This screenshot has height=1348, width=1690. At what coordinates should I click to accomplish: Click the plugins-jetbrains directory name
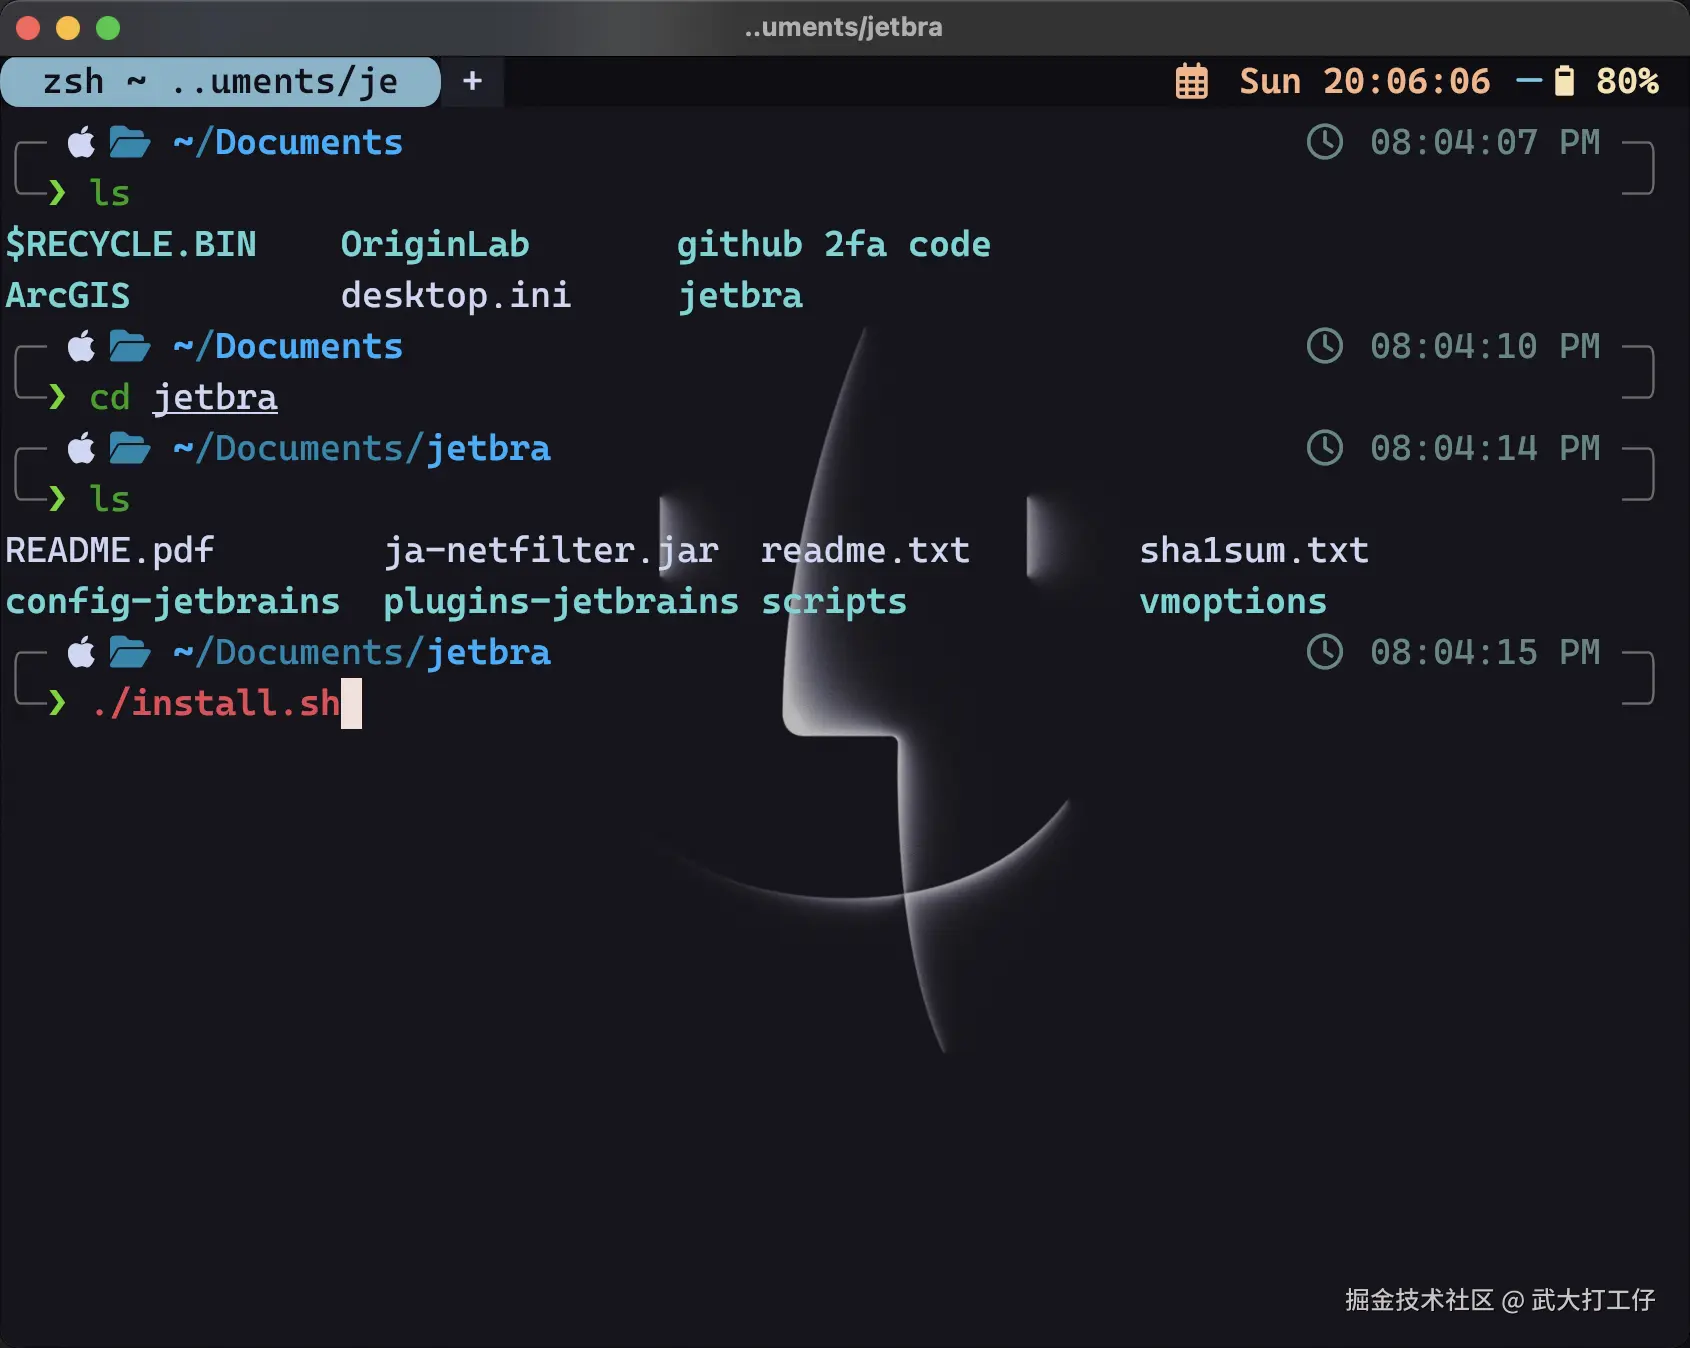point(561,601)
